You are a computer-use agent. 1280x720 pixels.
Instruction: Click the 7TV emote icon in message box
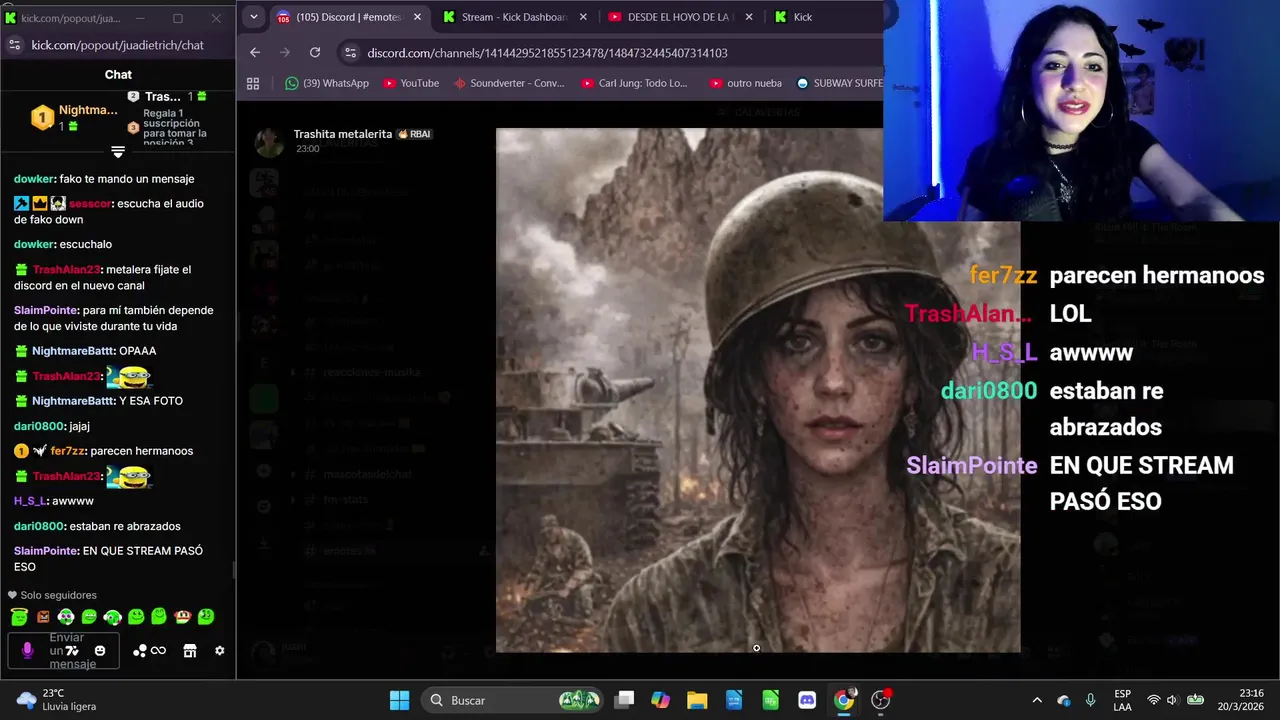pos(72,651)
